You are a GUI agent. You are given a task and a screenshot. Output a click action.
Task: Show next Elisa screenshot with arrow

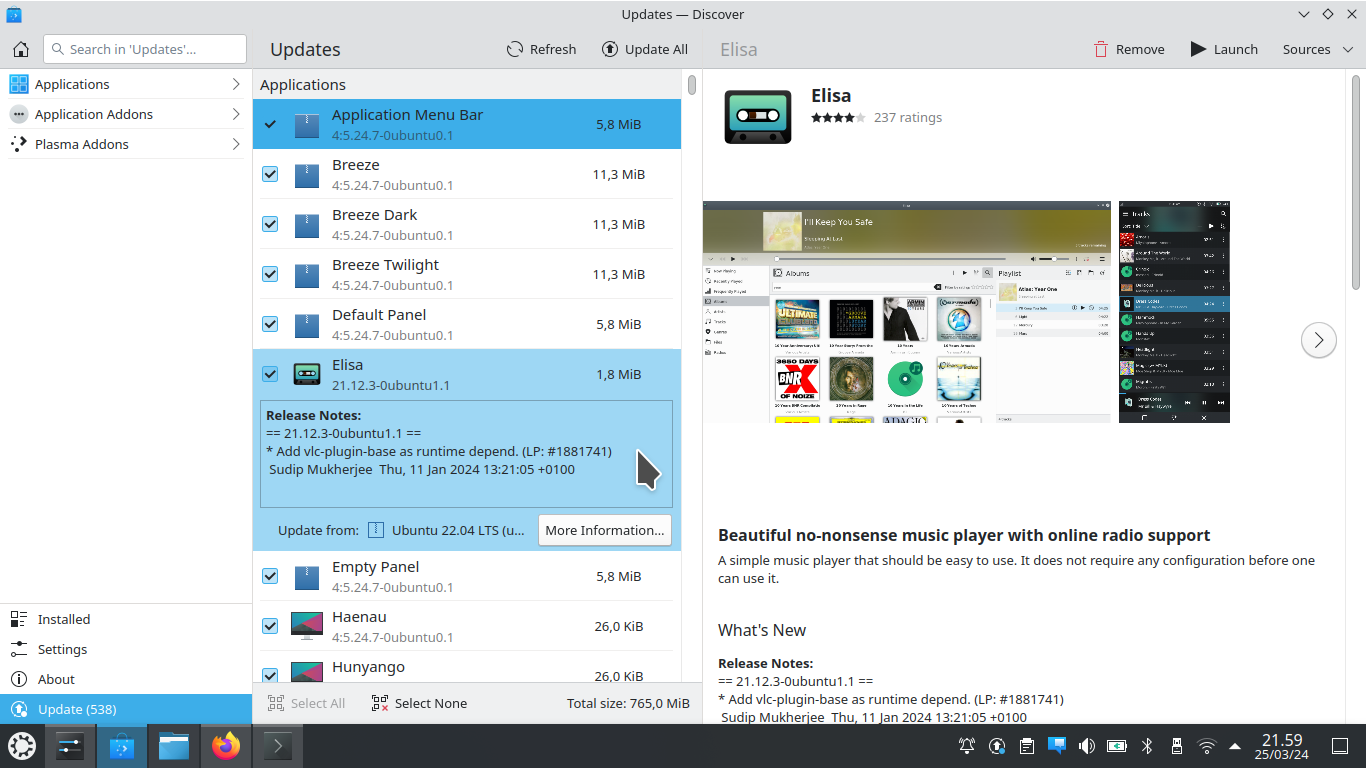point(1318,340)
